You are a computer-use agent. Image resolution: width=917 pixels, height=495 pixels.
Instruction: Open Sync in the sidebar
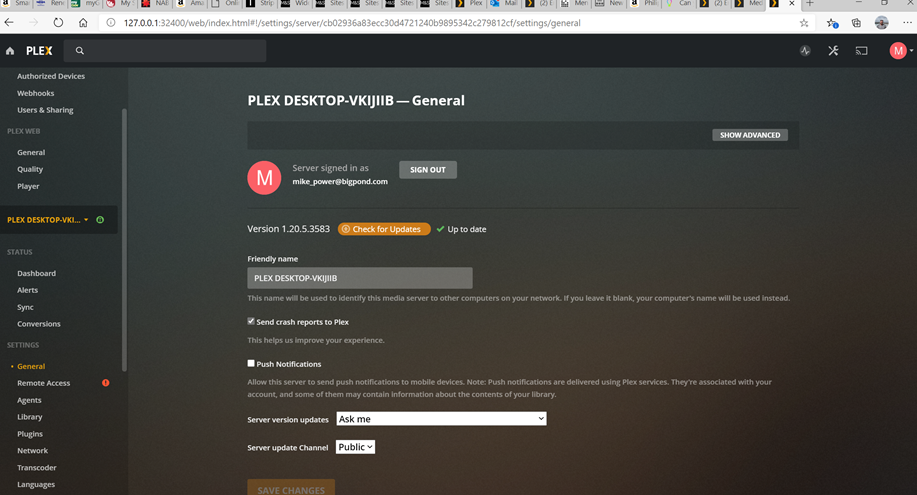[25, 307]
